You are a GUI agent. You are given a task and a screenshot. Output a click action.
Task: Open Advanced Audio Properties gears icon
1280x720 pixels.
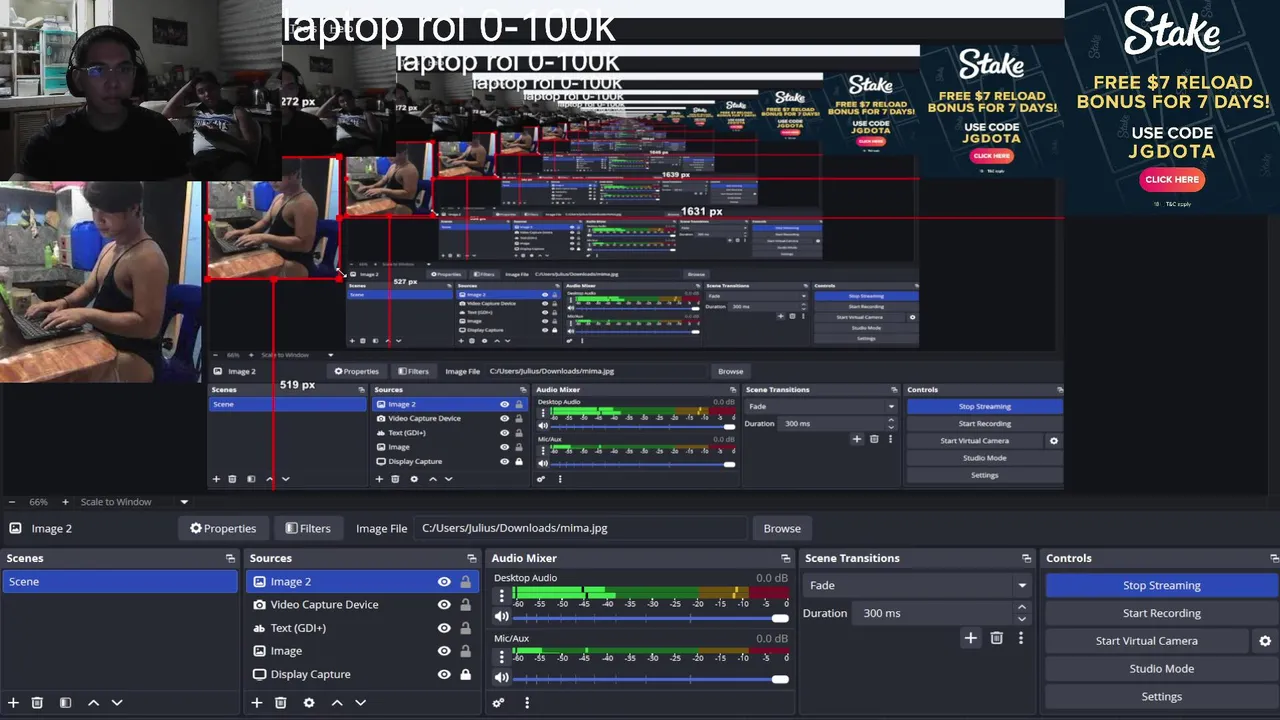coord(499,703)
